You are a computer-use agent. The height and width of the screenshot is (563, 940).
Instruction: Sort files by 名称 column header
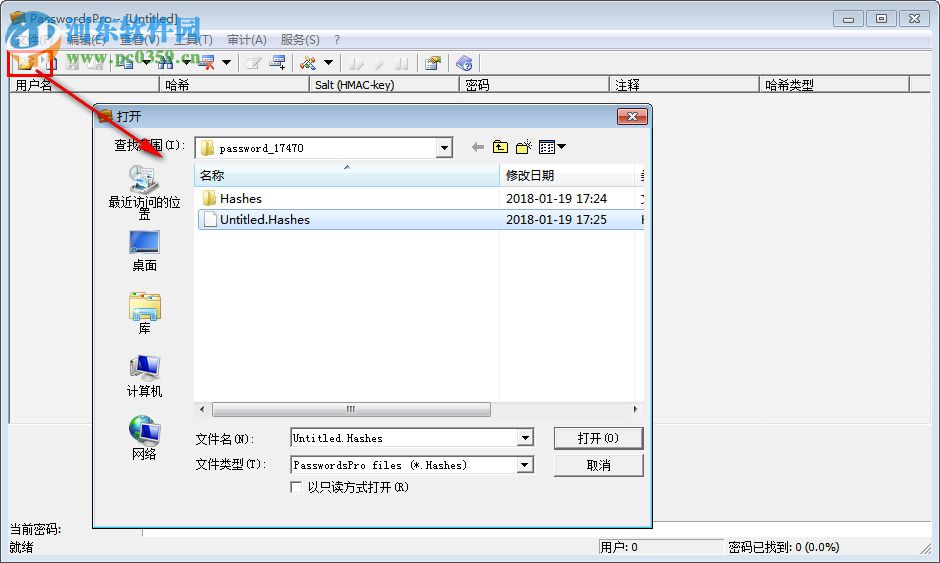pyautogui.click(x=347, y=175)
